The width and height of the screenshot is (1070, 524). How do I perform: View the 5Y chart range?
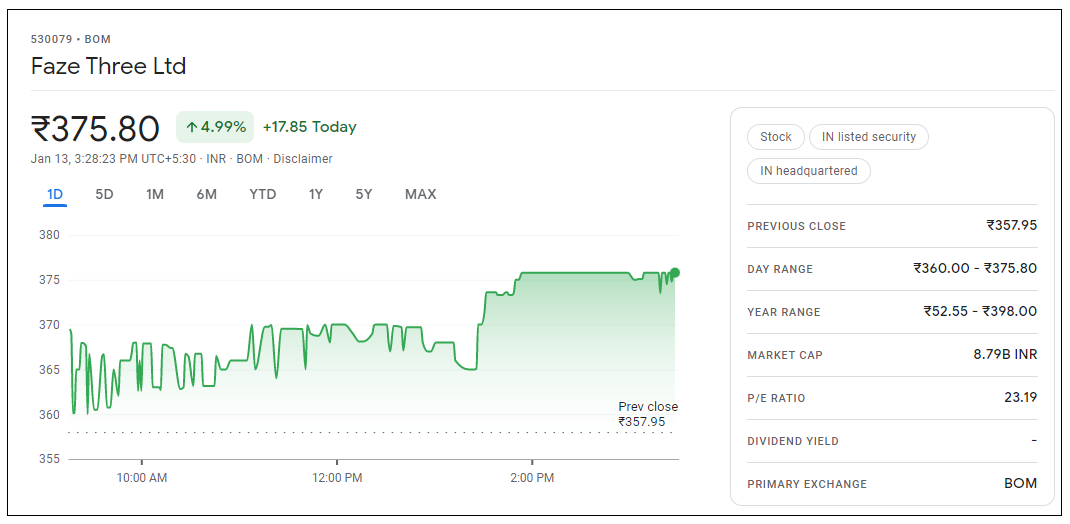364,194
